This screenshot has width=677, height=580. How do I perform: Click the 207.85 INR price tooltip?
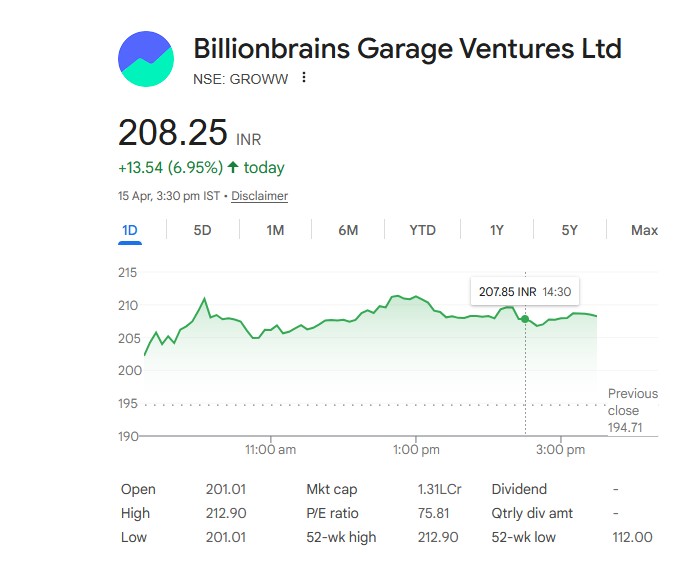pyautogui.click(x=525, y=291)
